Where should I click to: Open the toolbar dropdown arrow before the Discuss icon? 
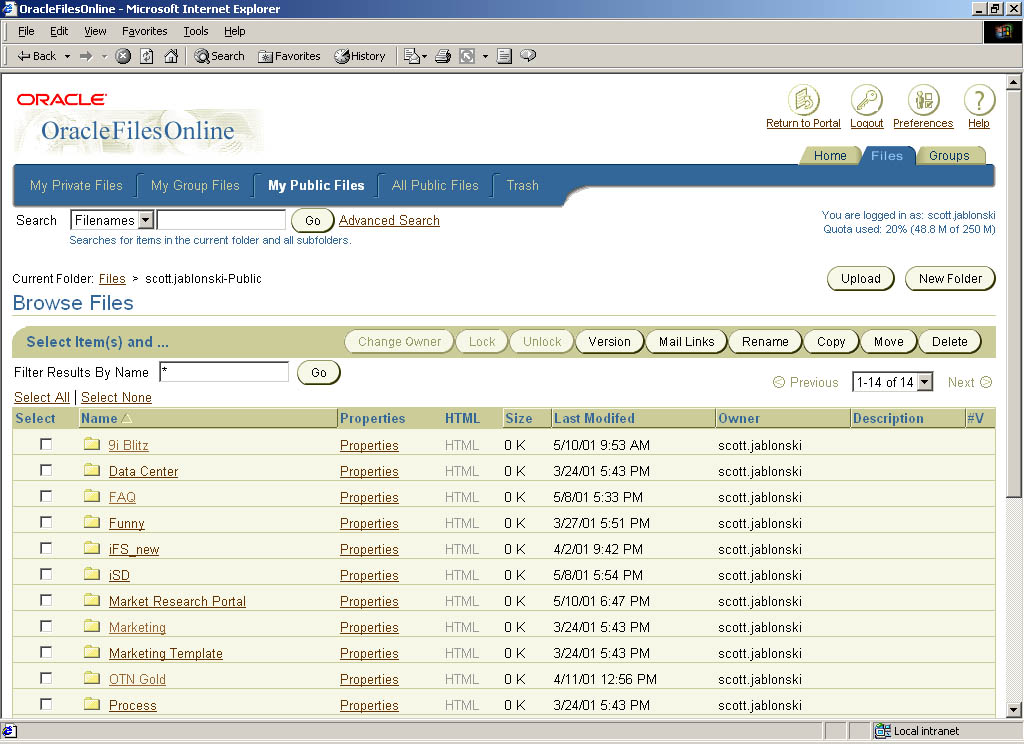485,57
